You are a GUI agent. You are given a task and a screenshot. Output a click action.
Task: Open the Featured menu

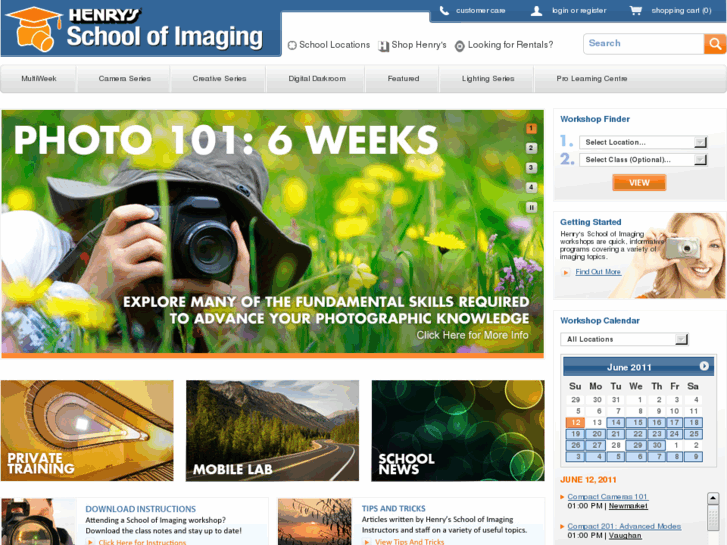[403, 79]
